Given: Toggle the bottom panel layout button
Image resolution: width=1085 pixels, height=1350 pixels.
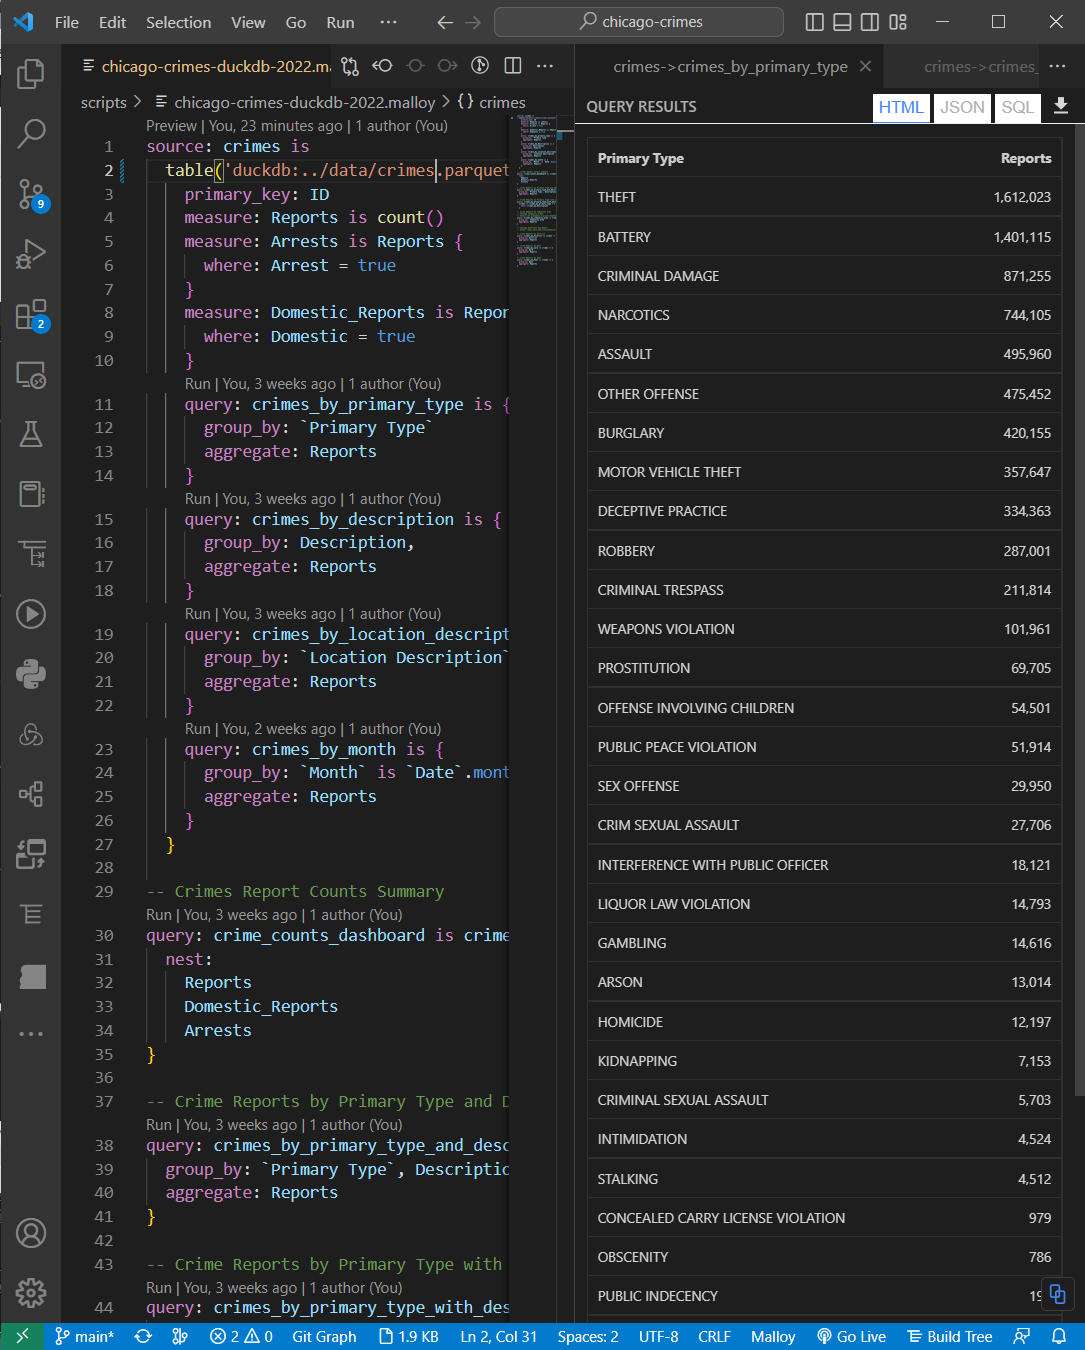Looking at the screenshot, I should coord(842,22).
